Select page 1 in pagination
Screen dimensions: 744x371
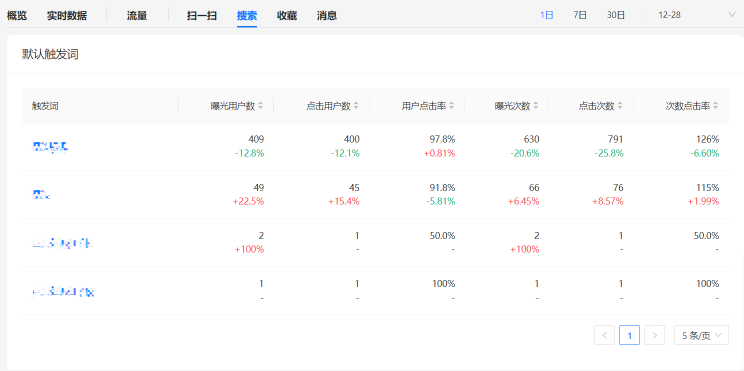coord(630,335)
